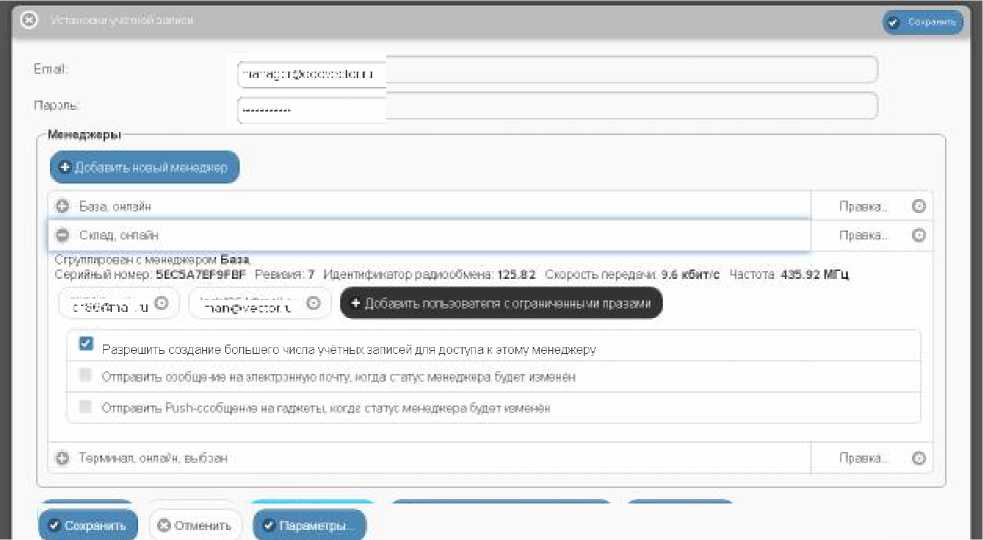Expand the База, онлайн manager row
The height and width of the screenshot is (540, 983).
coord(62,206)
